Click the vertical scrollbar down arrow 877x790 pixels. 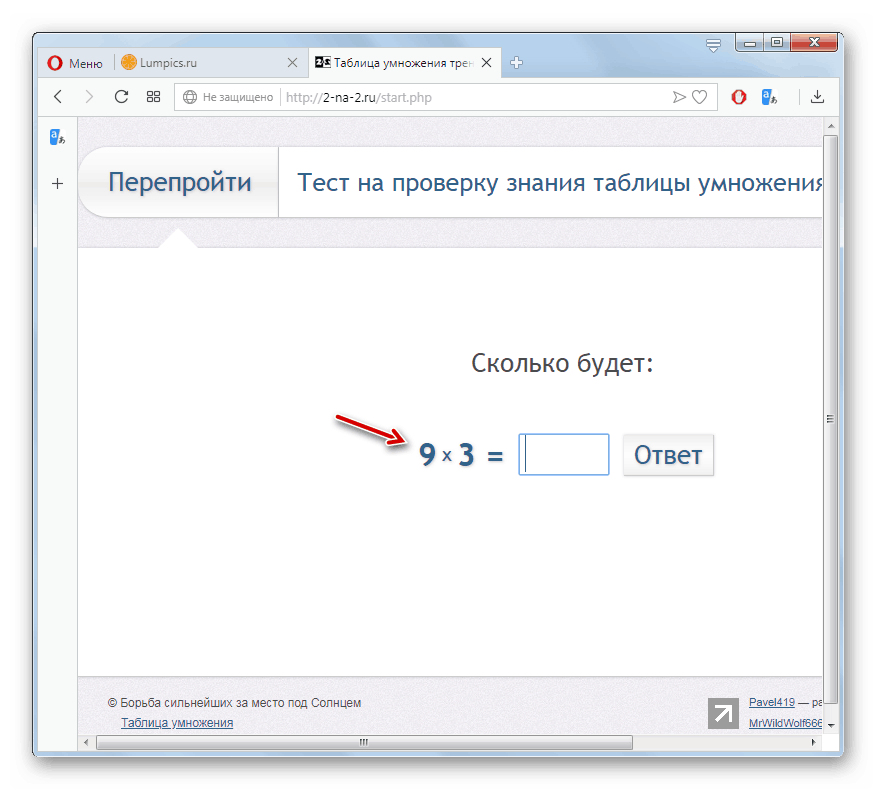click(x=831, y=725)
